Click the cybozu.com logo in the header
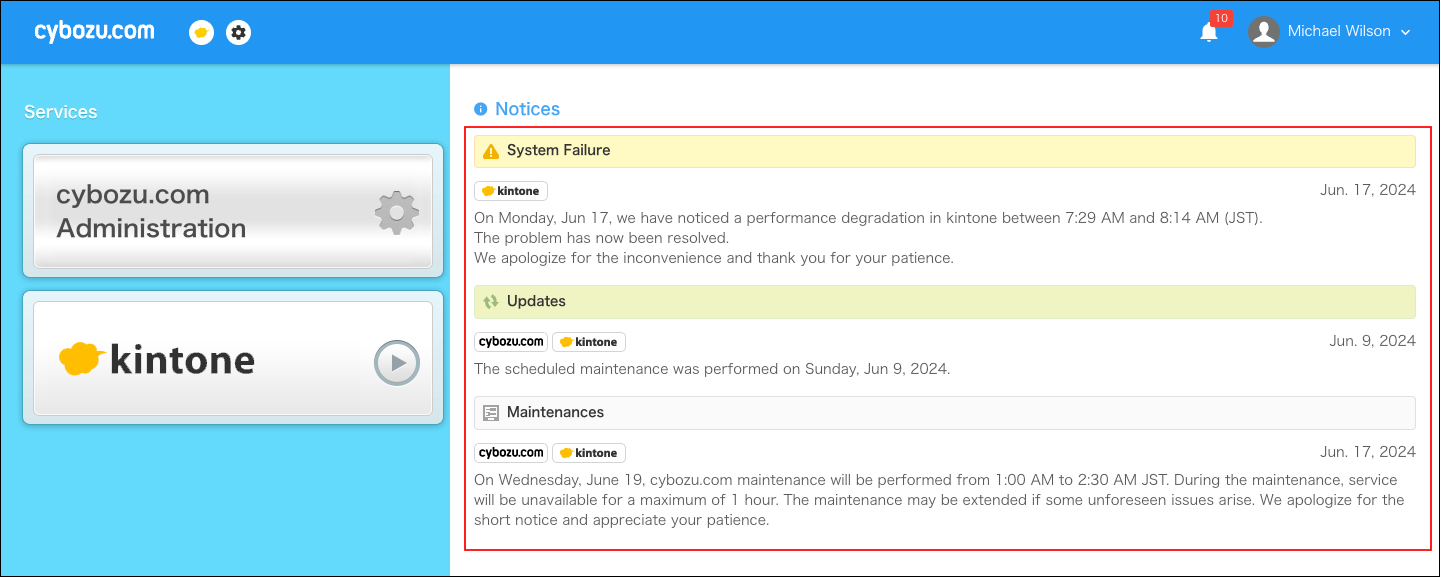Image resolution: width=1440 pixels, height=577 pixels. click(94, 31)
